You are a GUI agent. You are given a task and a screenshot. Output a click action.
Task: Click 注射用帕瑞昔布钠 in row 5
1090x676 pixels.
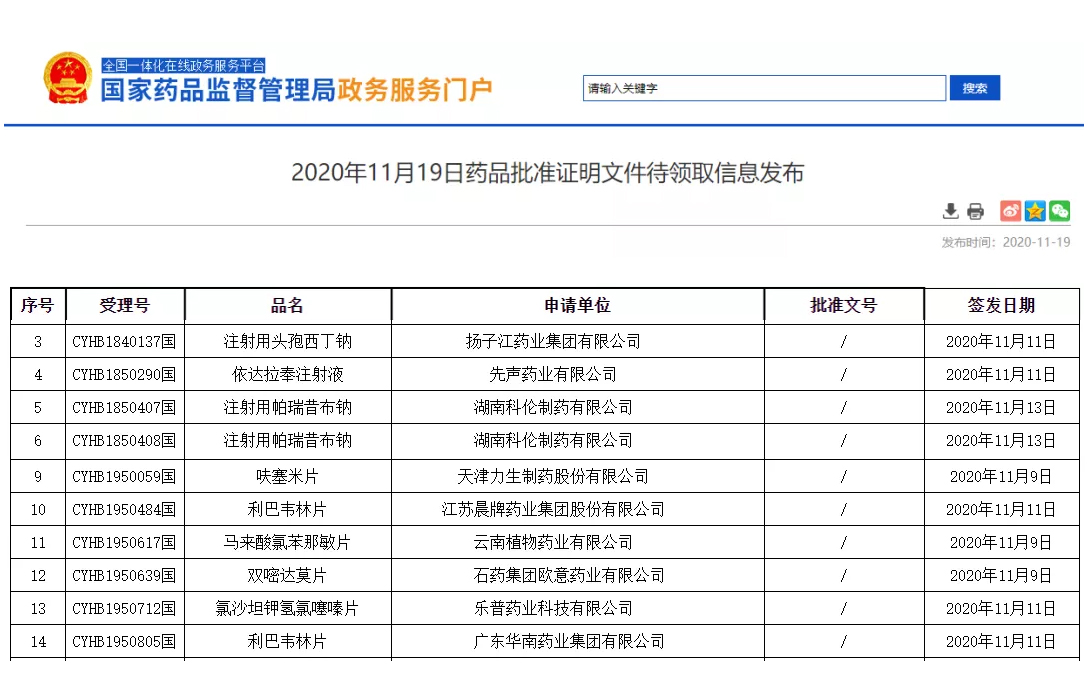[x=287, y=408]
